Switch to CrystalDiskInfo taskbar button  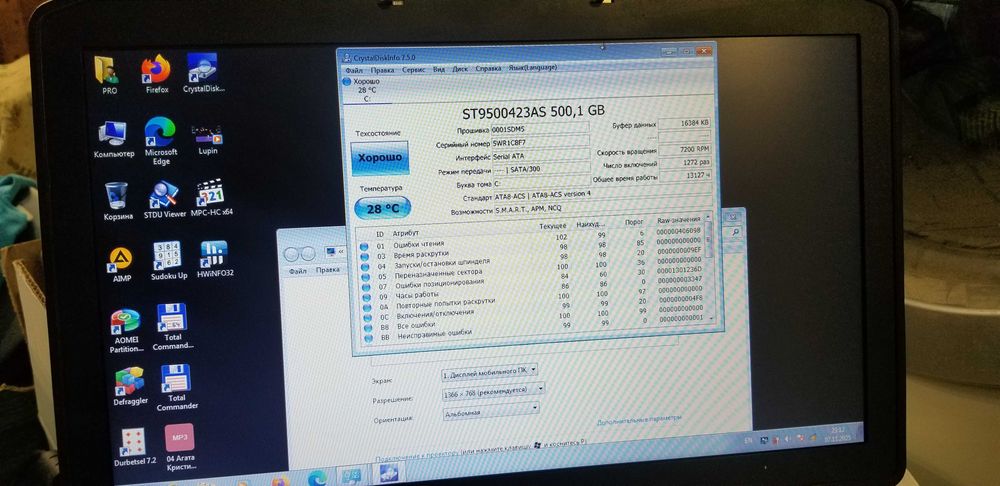pos(388,473)
